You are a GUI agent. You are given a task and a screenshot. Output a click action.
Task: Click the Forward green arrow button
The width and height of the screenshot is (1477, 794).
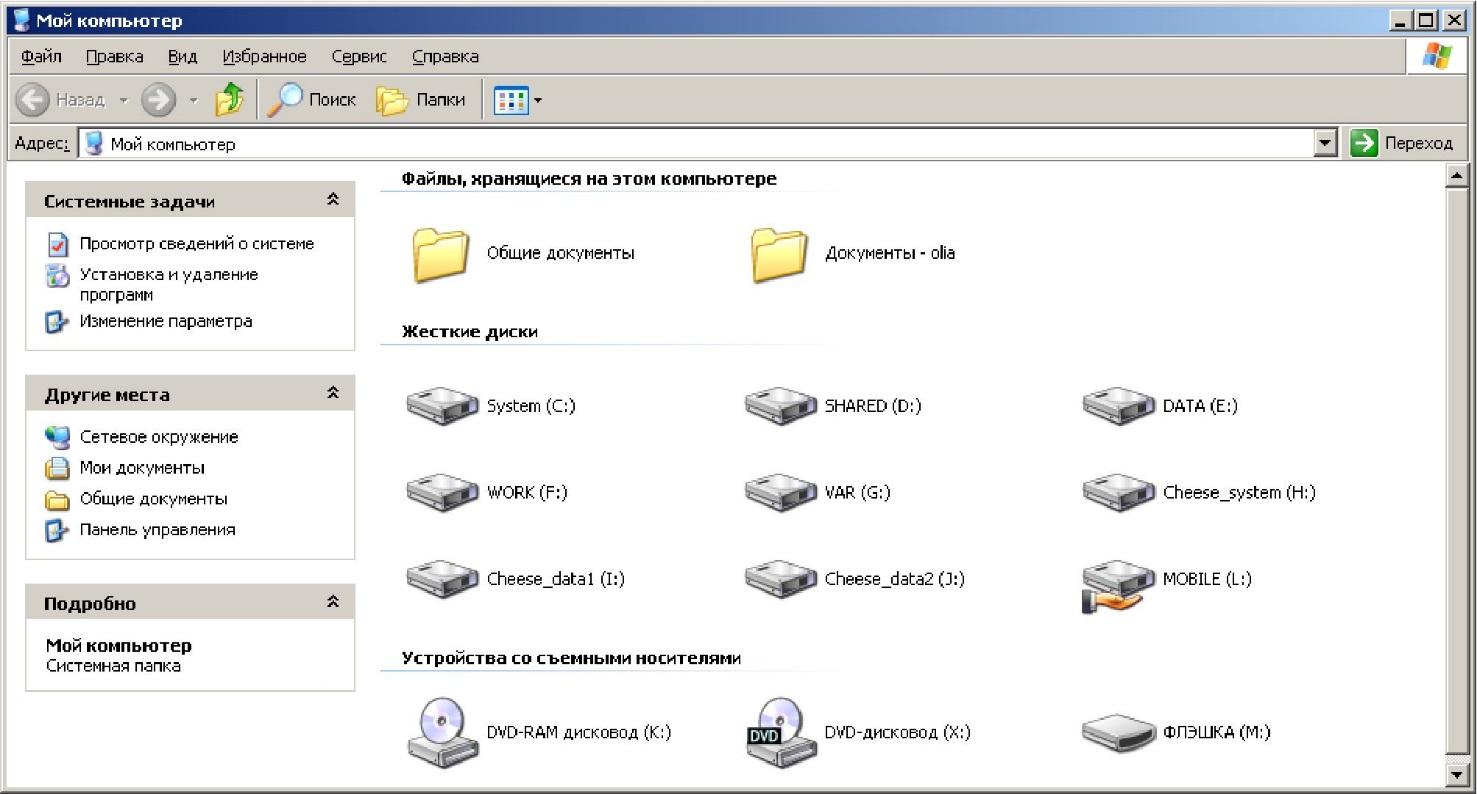[159, 99]
